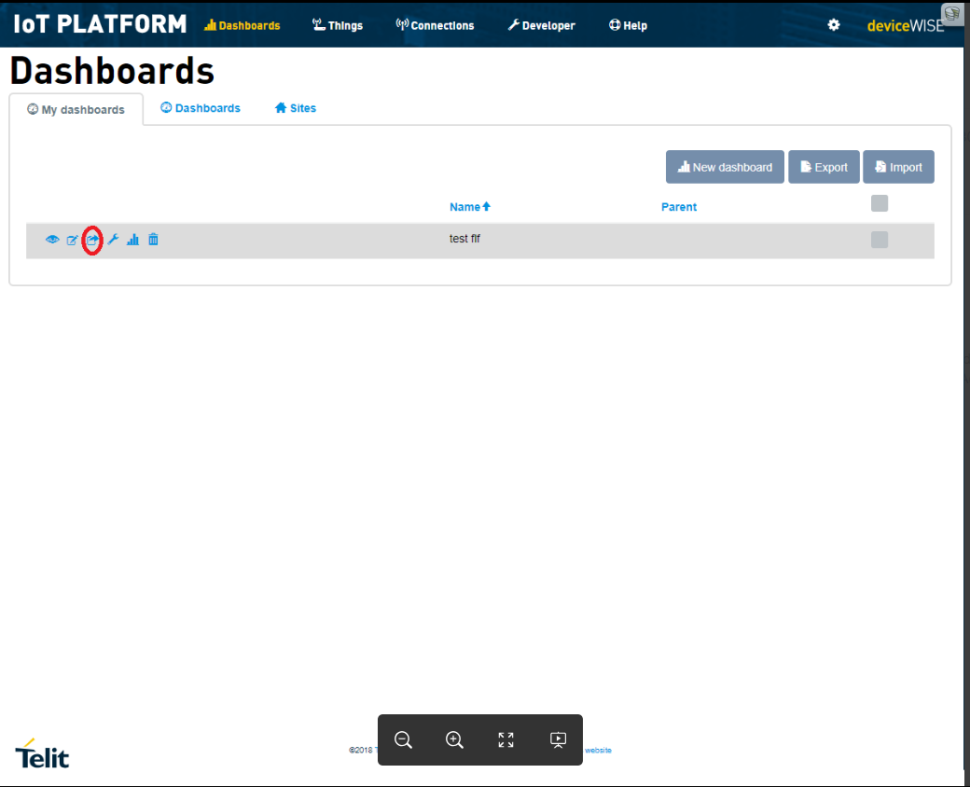Edit the test flf dashboard (pencil icon)

pos(72,239)
